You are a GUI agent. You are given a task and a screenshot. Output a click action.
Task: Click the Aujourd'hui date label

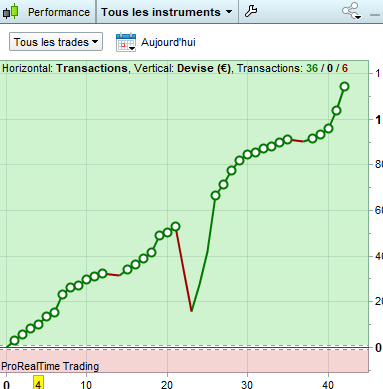(x=168, y=42)
